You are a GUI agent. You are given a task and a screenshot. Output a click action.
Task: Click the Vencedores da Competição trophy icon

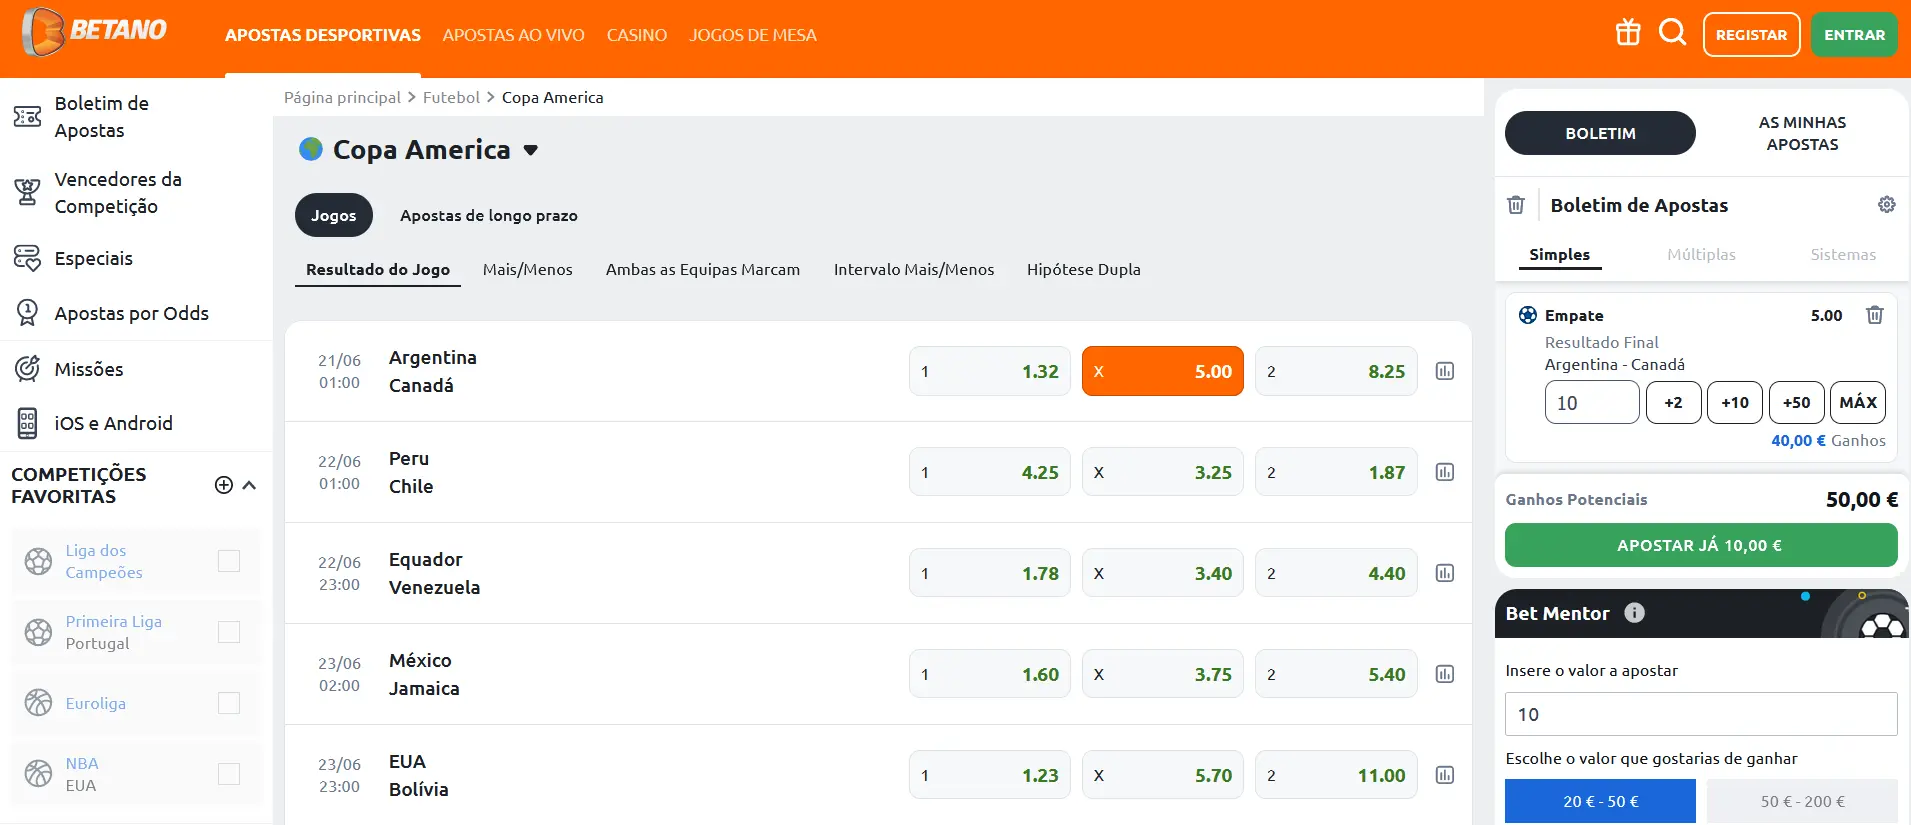coord(27,192)
